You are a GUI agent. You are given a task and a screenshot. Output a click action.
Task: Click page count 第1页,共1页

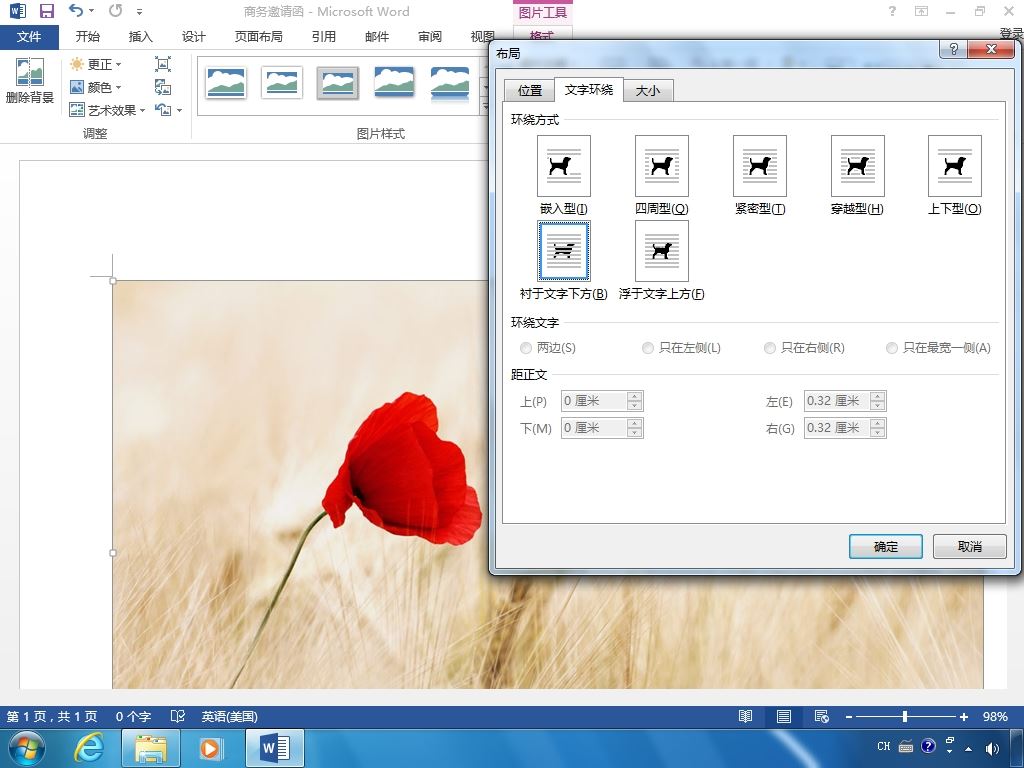pos(52,716)
